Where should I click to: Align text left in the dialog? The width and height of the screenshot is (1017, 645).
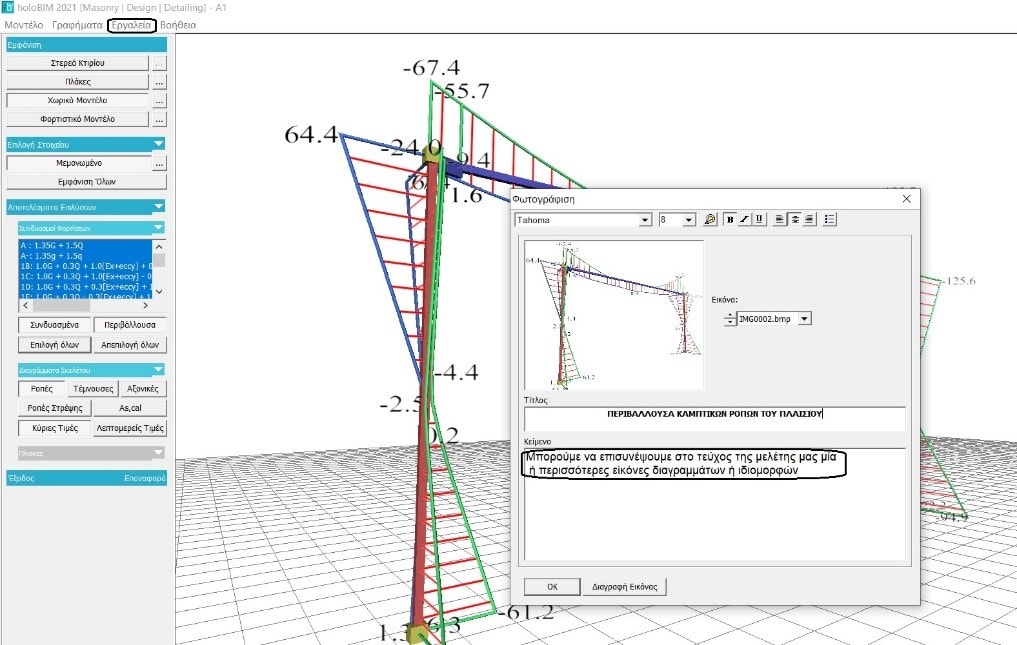(x=780, y=219)
